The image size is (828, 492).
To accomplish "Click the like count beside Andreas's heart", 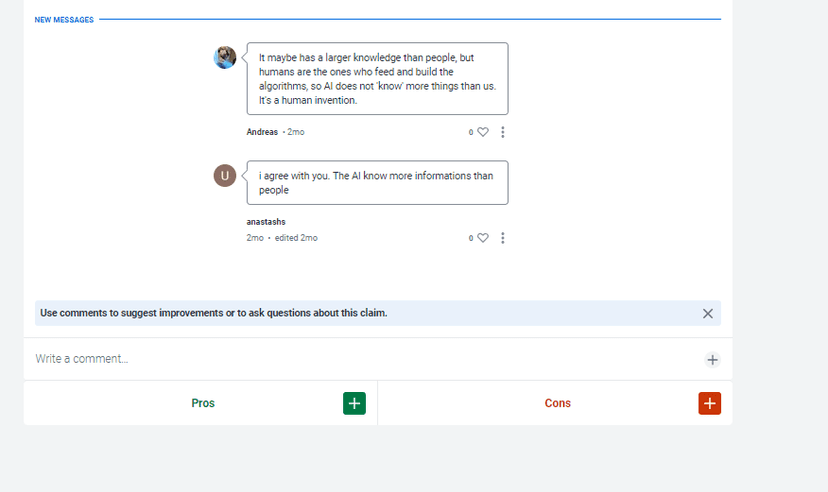I will pyautogui.click(x=471, y=132).
